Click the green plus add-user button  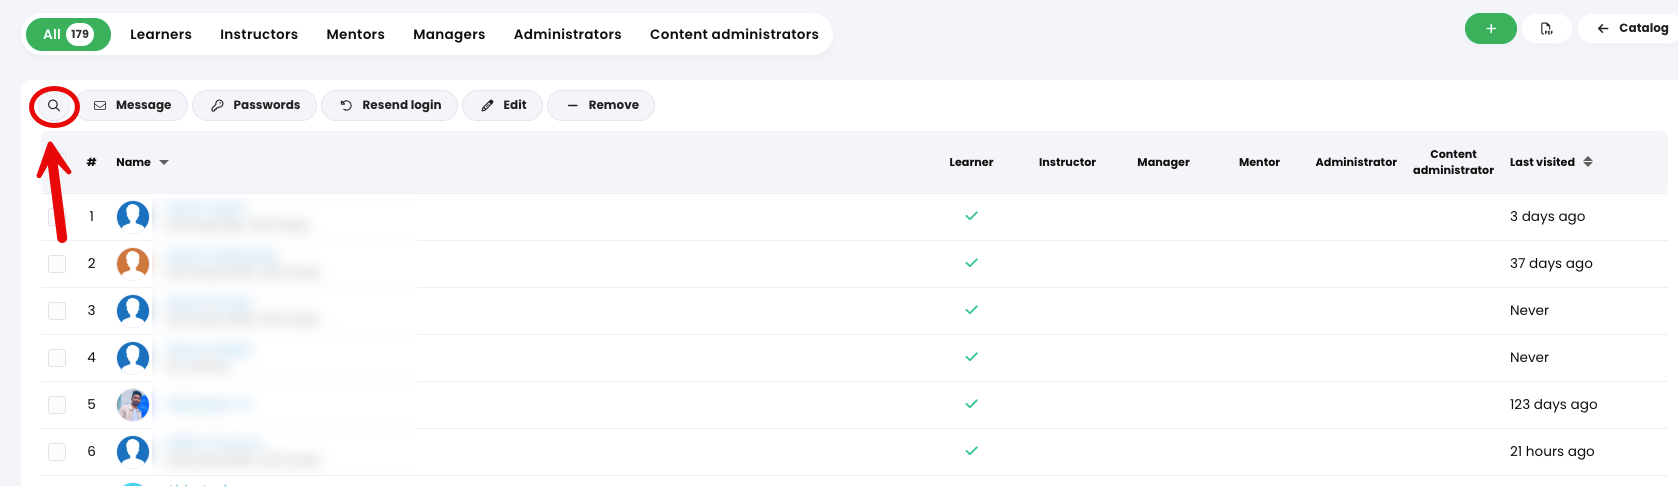click(x=1490, y=29)
